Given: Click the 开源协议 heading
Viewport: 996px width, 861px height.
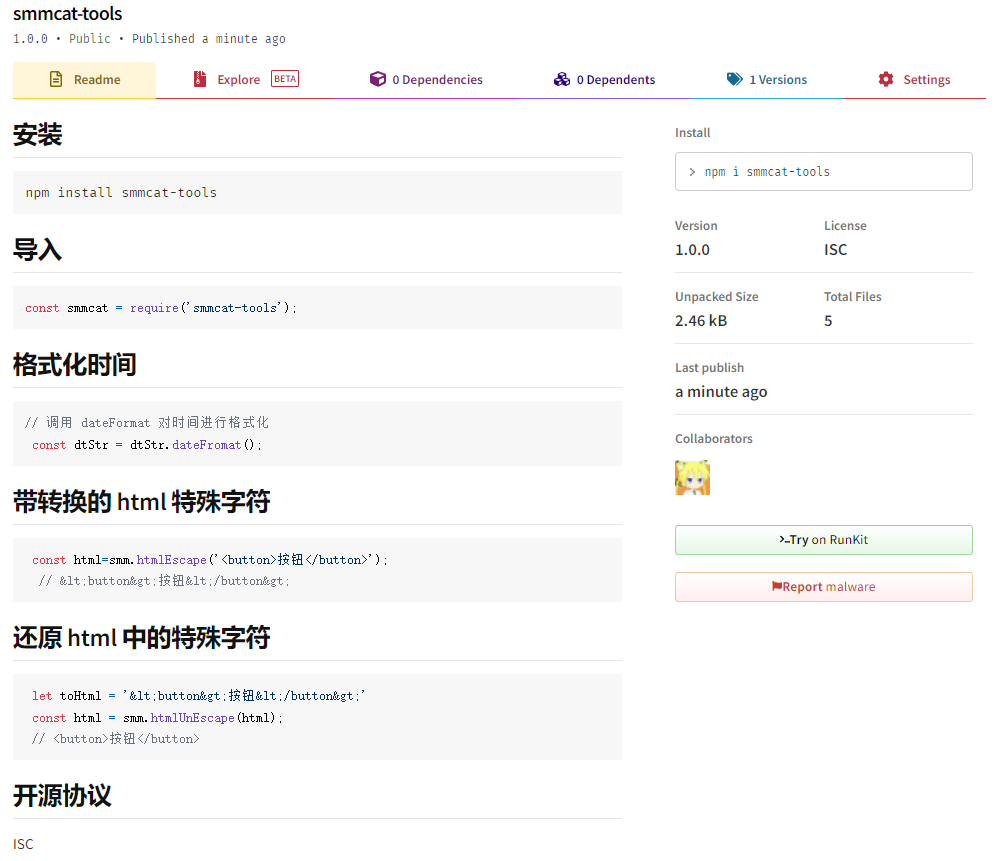Looking at the screenshot, I should 62,796.
